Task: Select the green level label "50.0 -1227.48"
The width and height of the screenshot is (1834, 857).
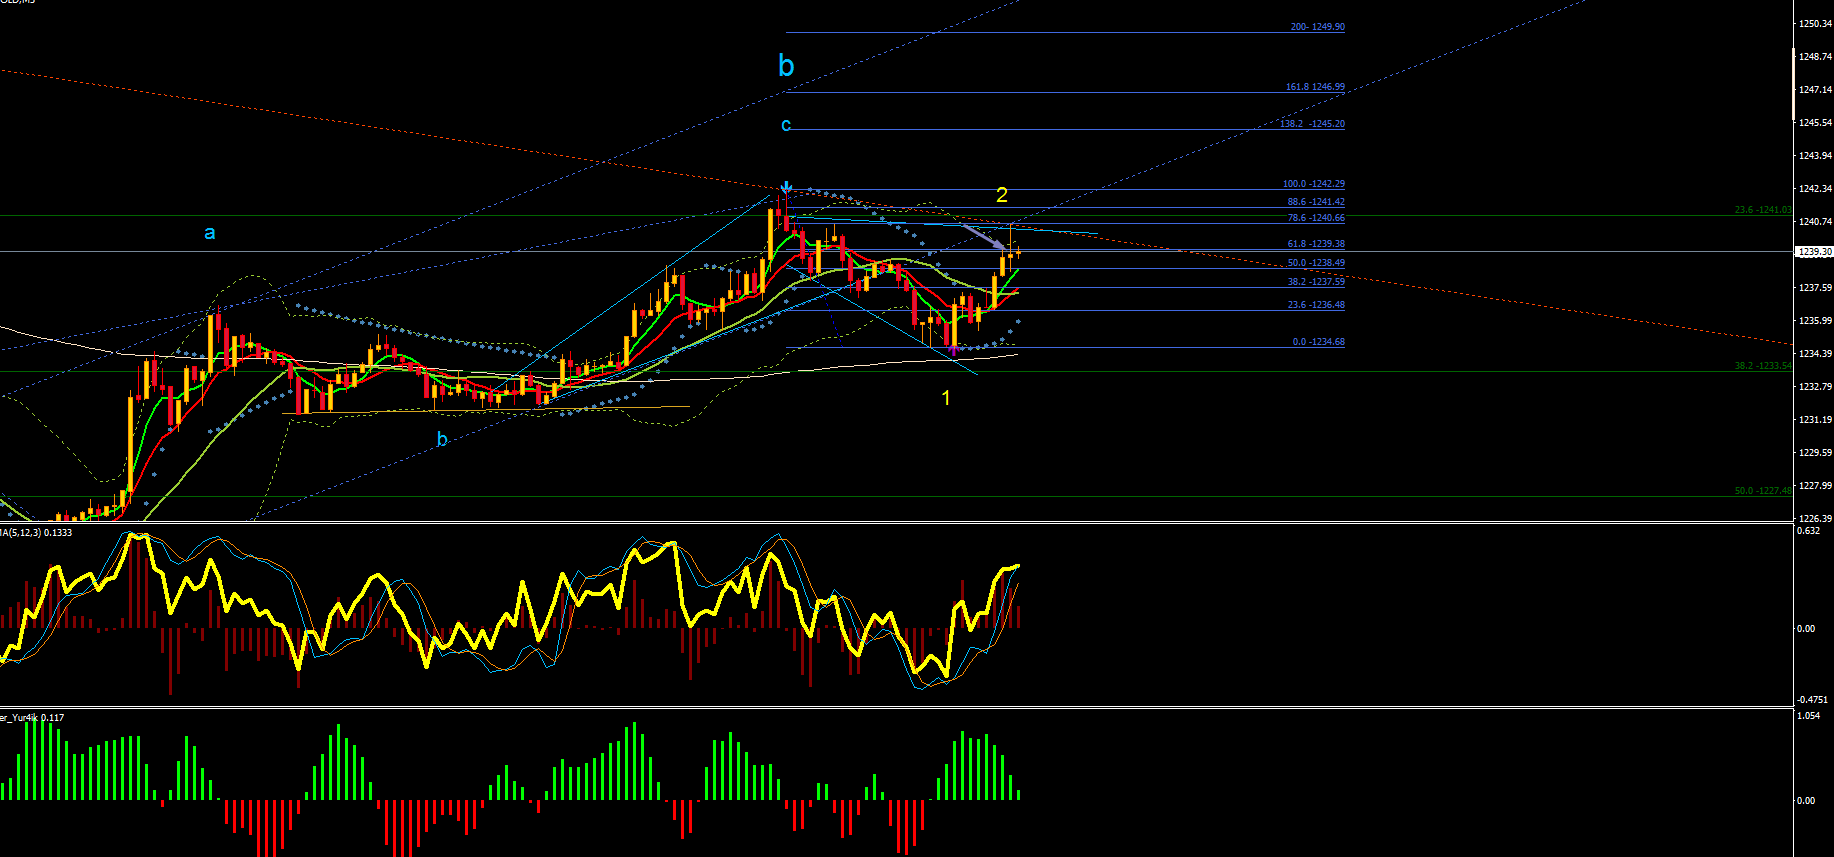Action: (1763, 491)
